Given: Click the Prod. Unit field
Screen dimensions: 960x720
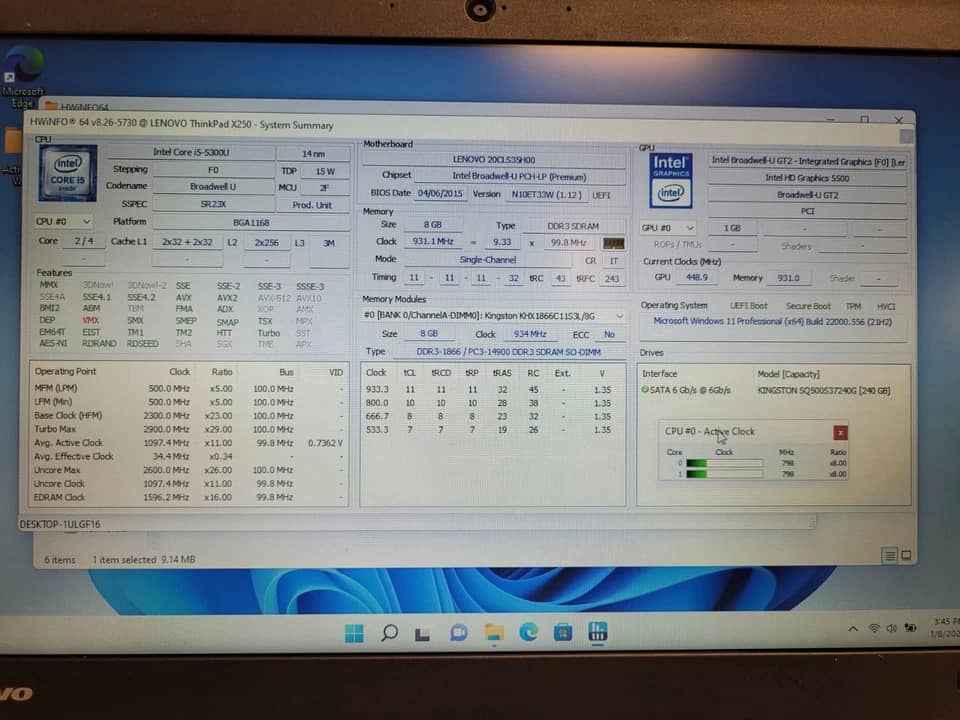Looking at the screenshot, I should point(312,205).
